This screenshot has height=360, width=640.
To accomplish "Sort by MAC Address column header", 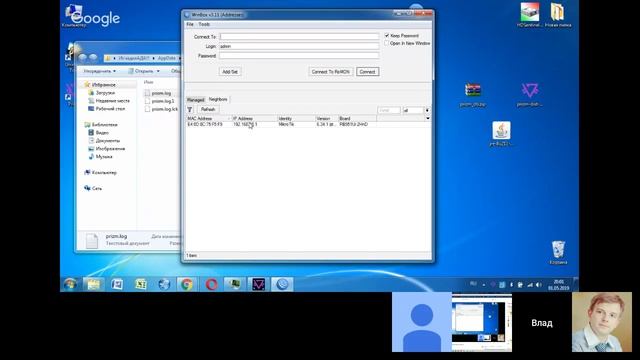I will coord(209,118).
